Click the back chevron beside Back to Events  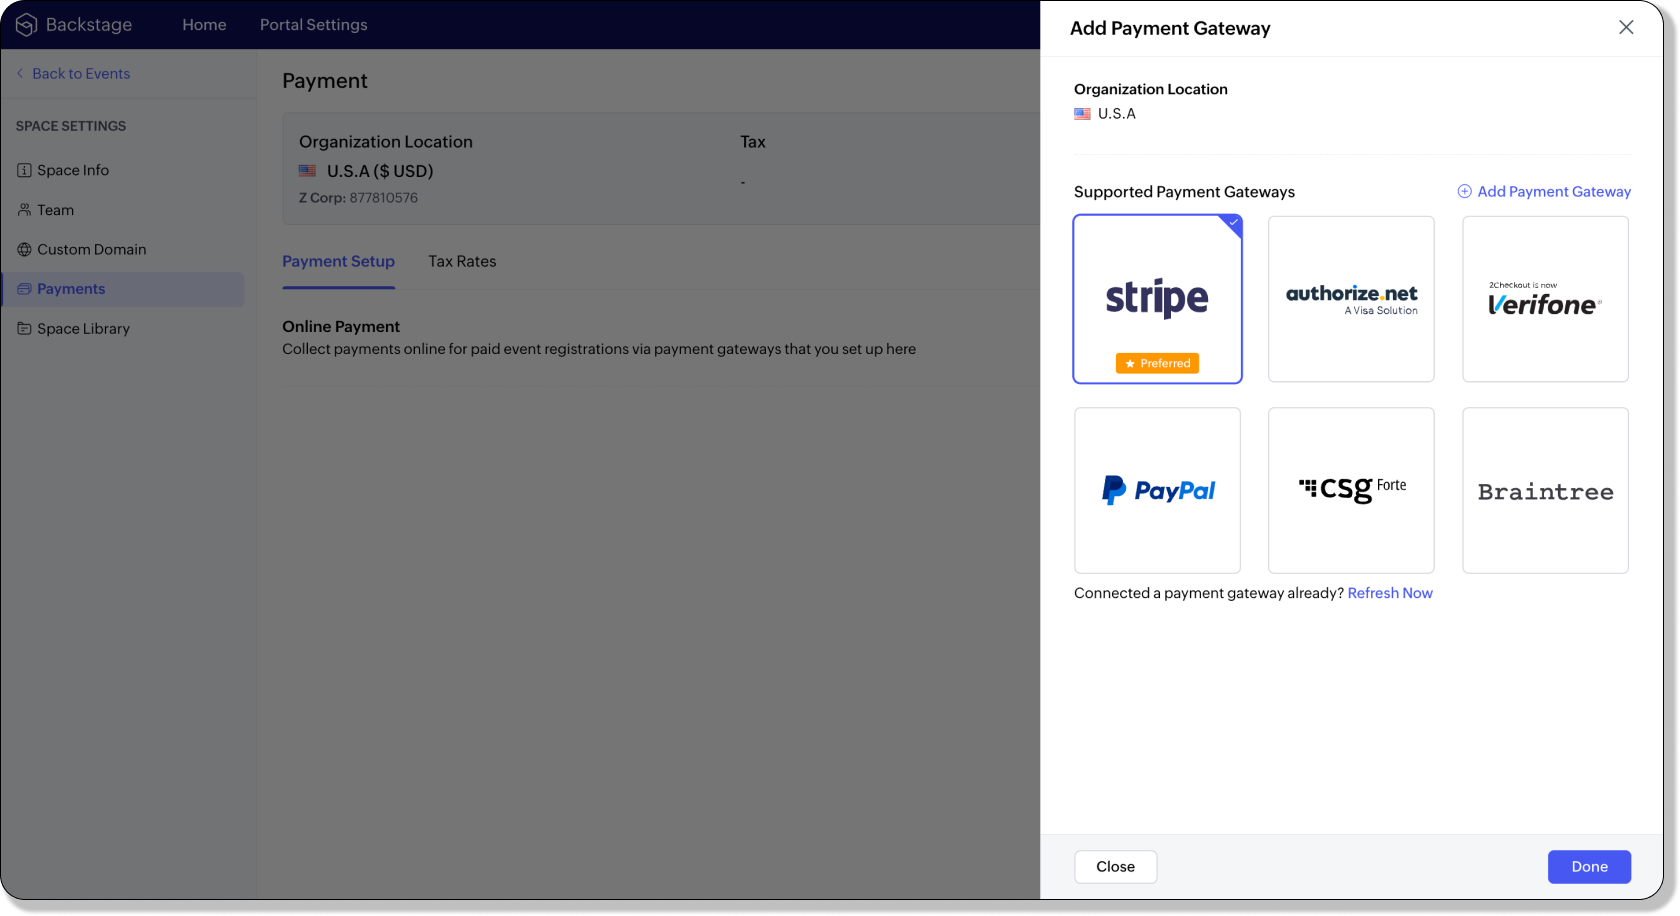click(x=20, y=73)
